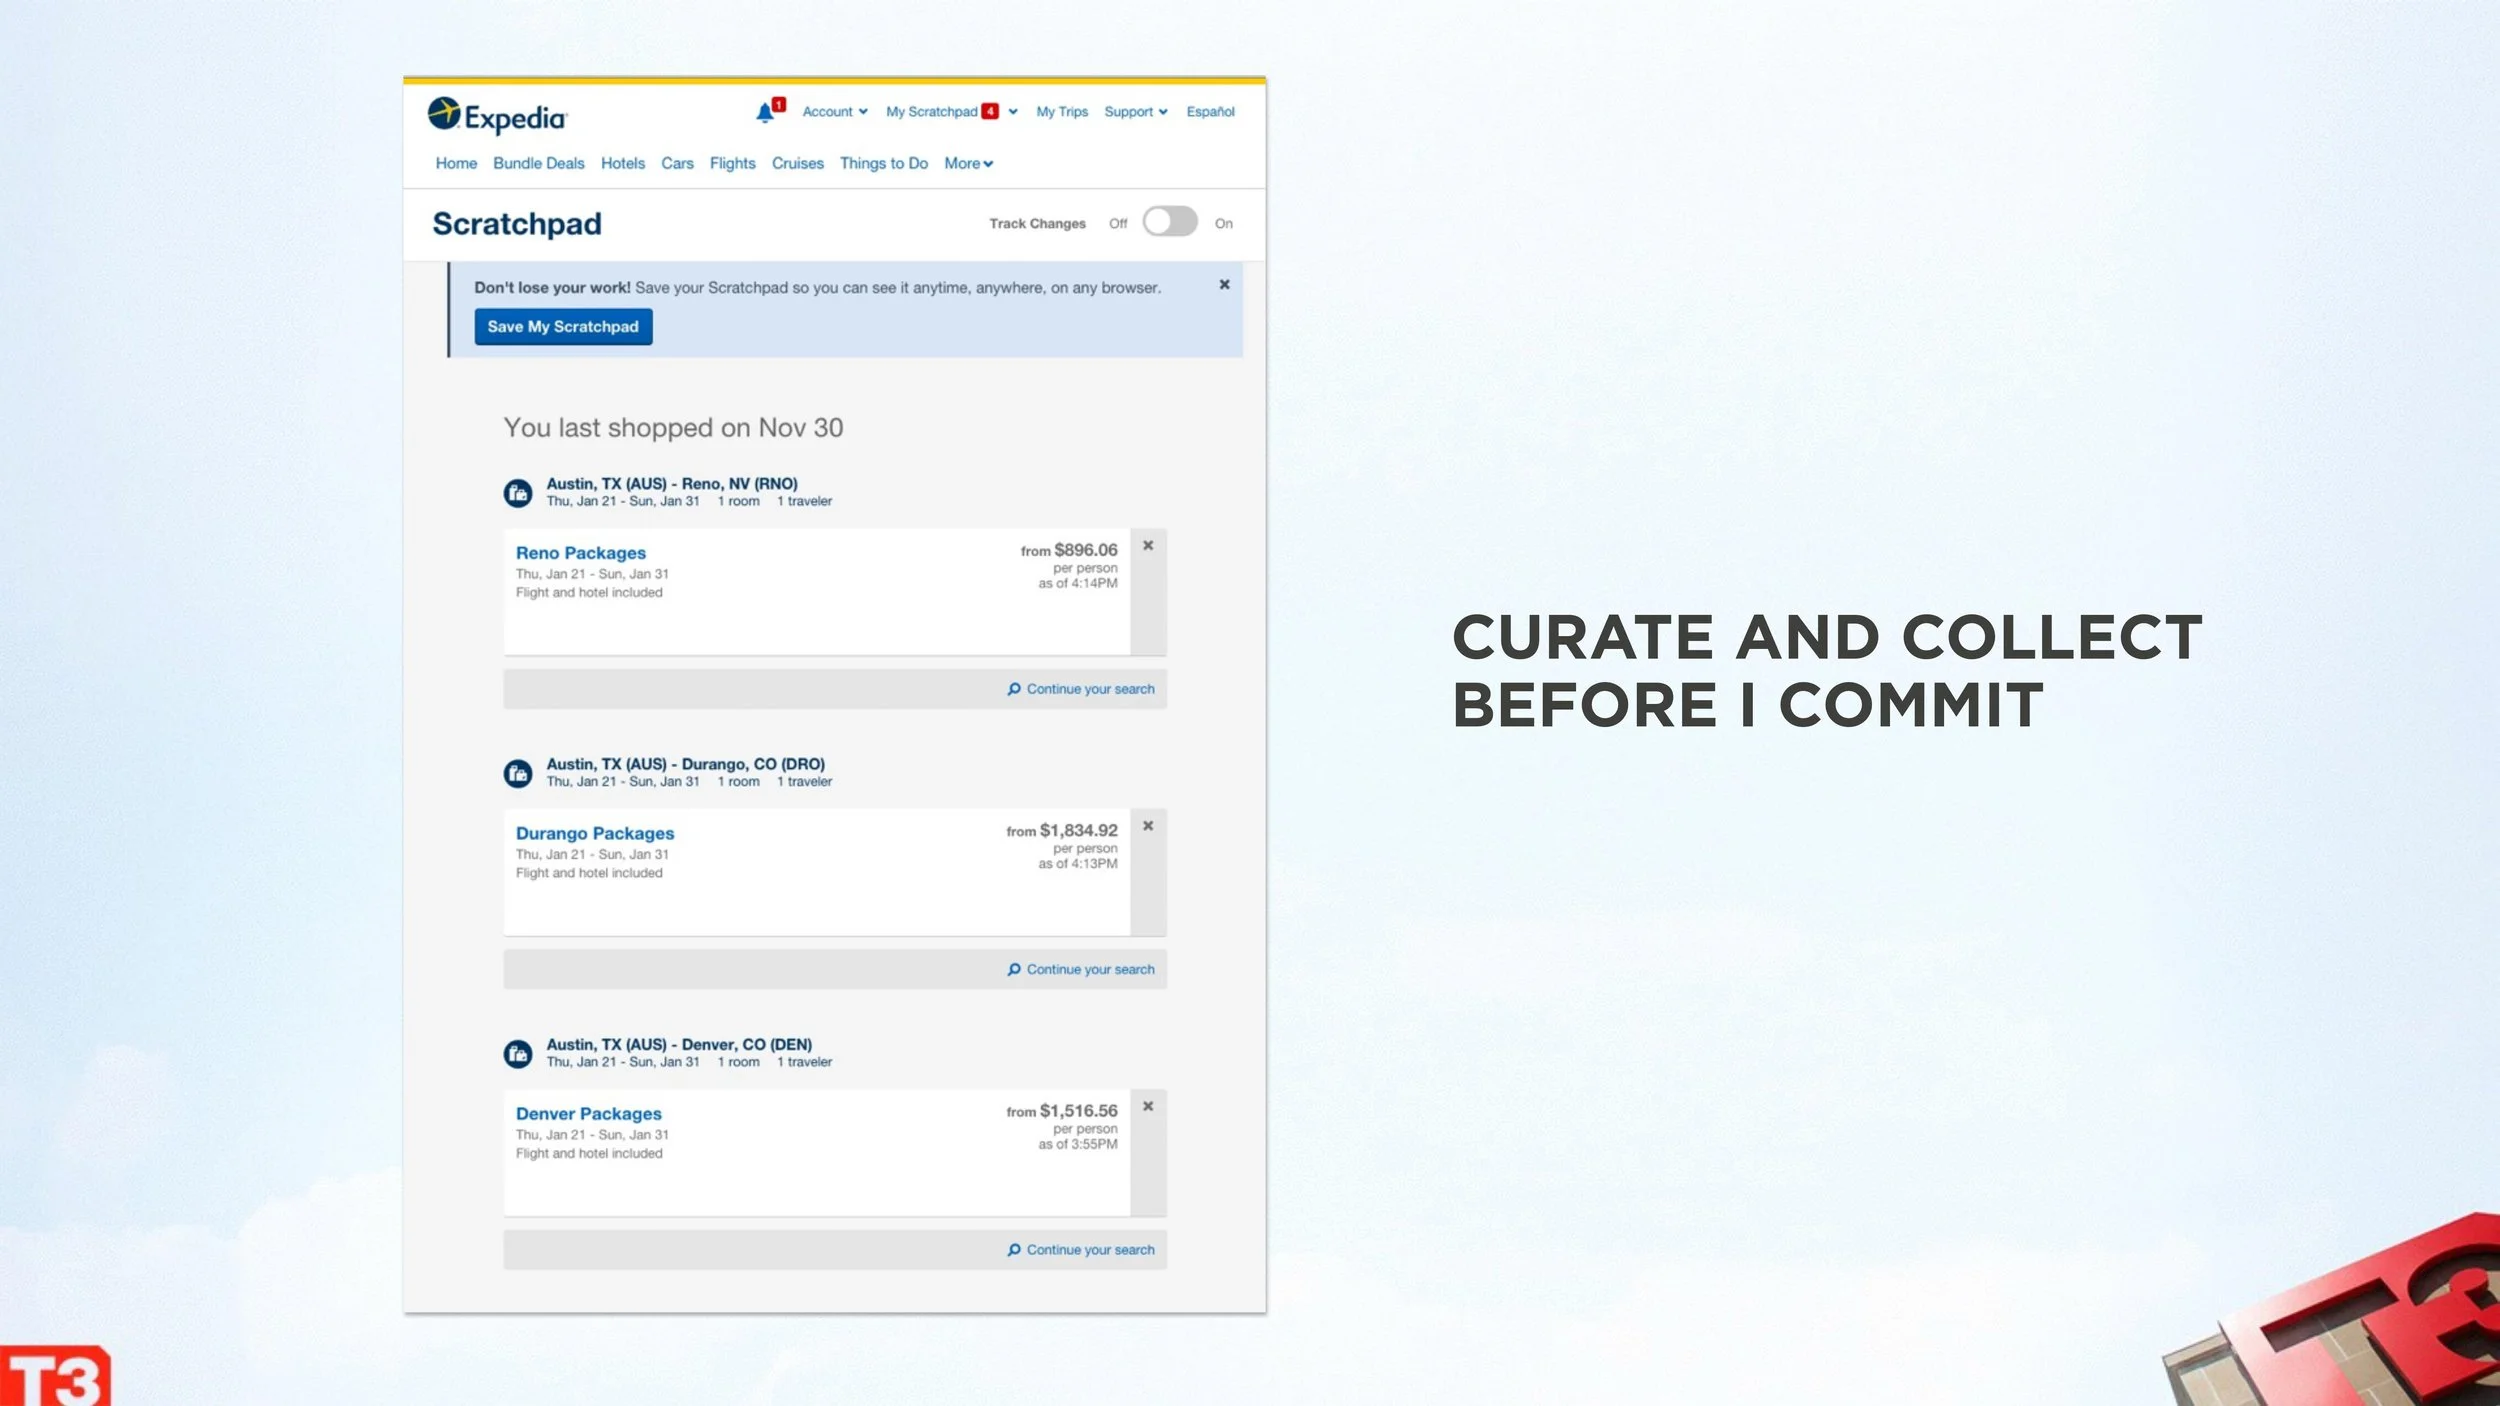Click the Austin, TX (AUS) - Reno, NV (RNO) heading
Image resolution: width=2500 pixels, height=1406 pixels.
pos(672,484)
